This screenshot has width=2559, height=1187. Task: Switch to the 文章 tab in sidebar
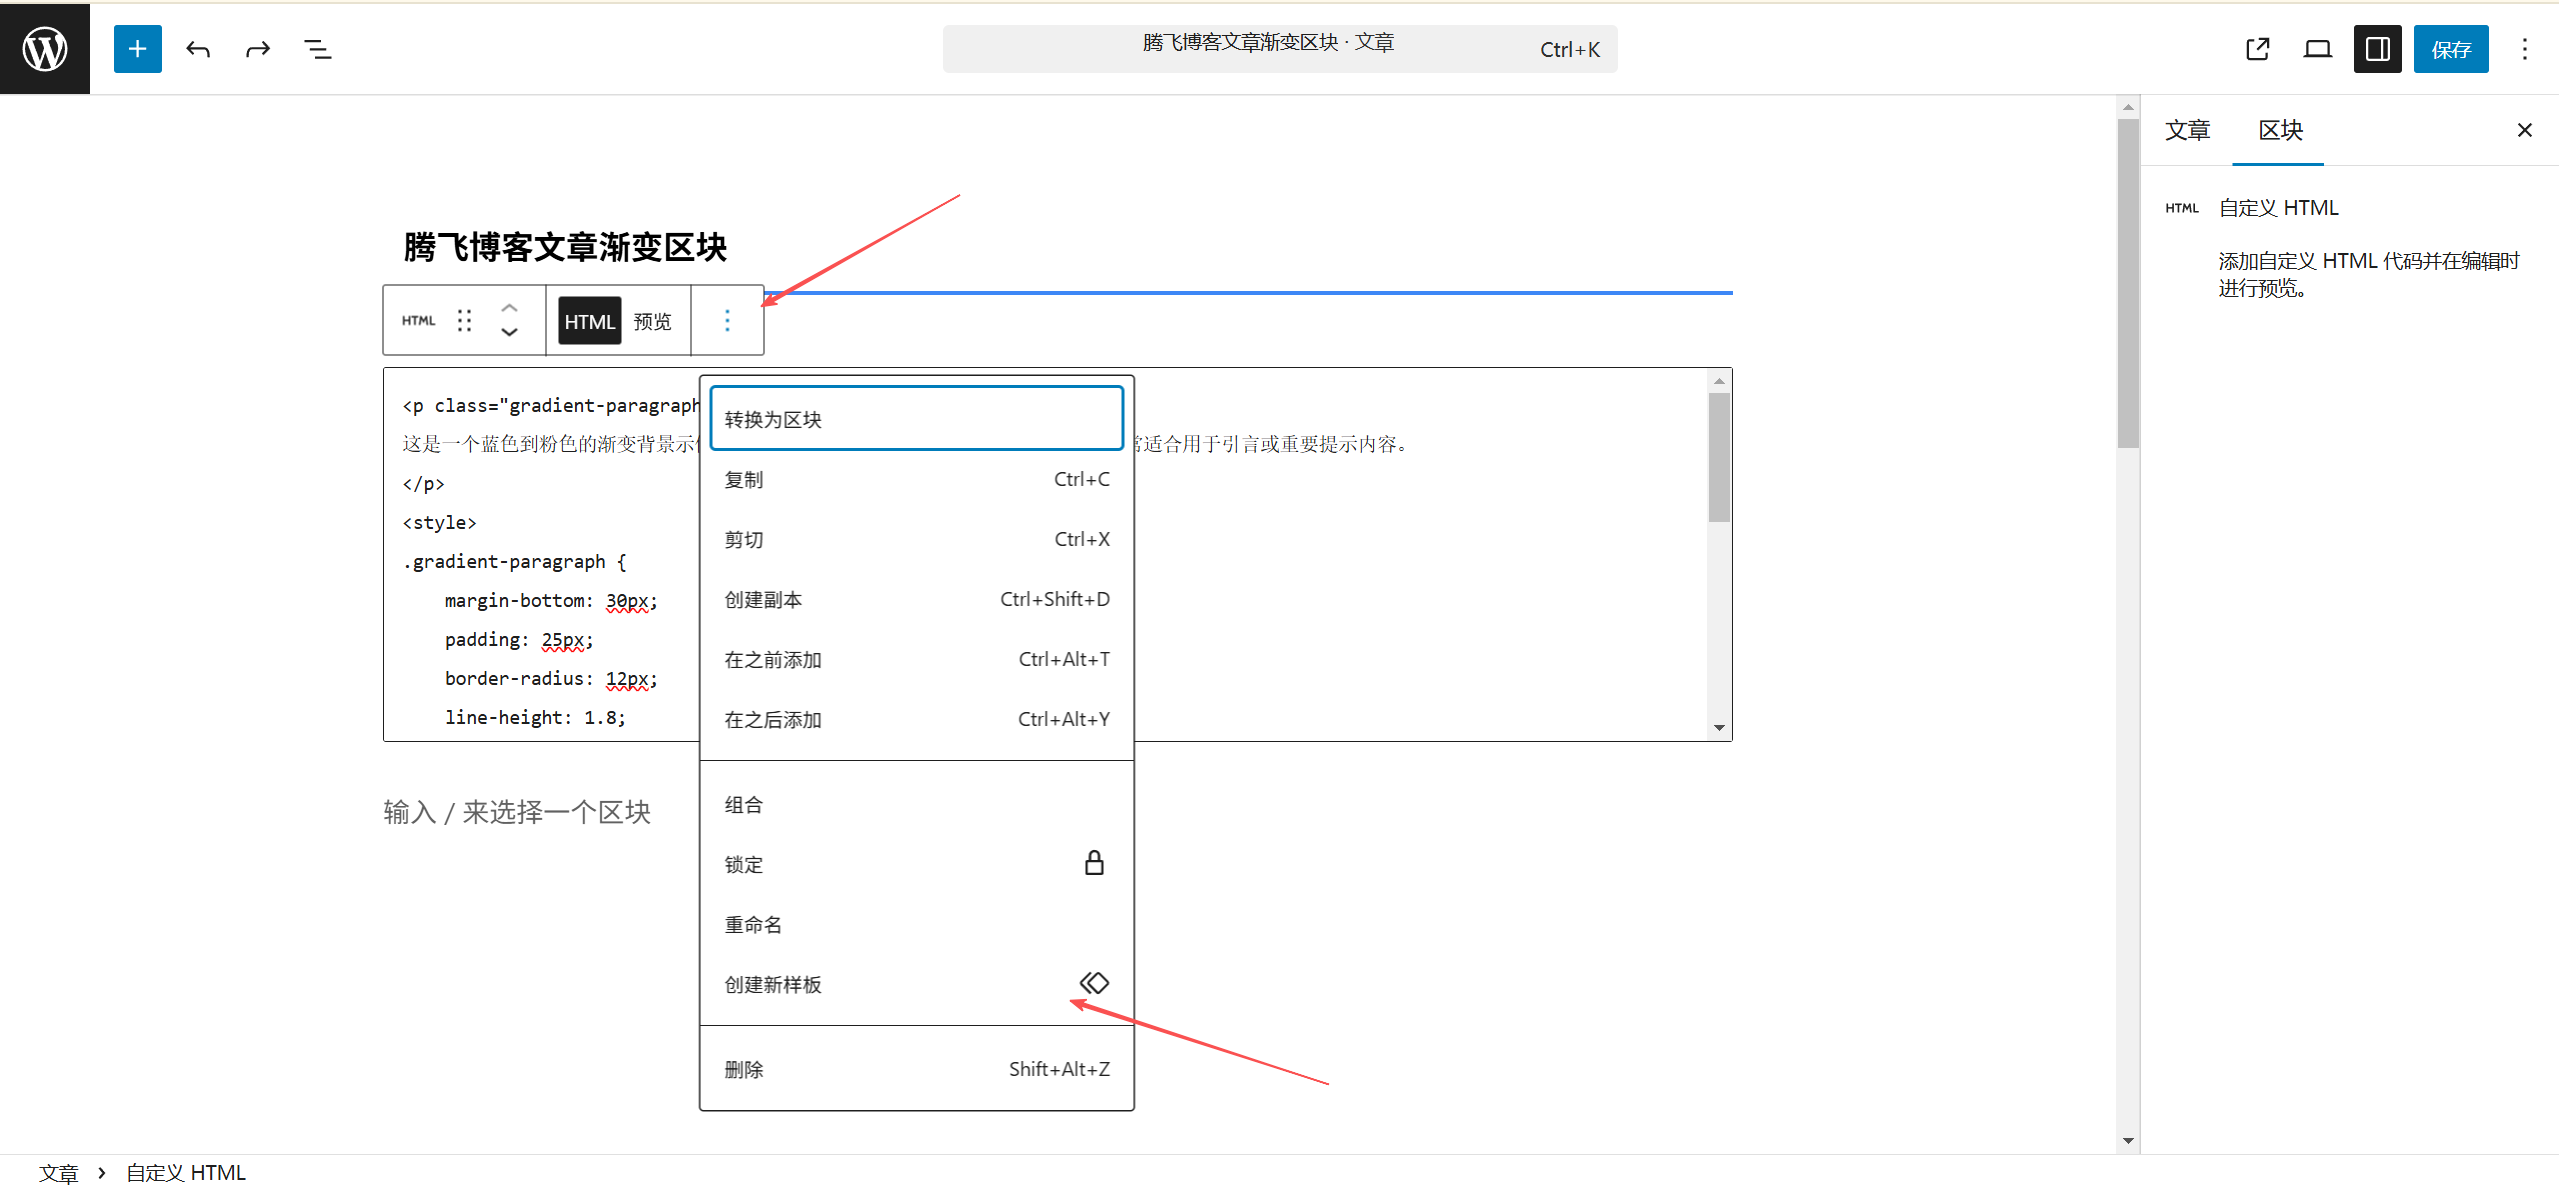click(x=2187, y=130)
